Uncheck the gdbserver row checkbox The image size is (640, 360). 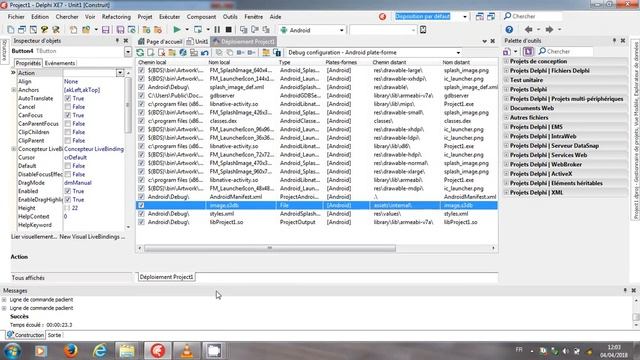pyautogui.click(x=141, y=96)
